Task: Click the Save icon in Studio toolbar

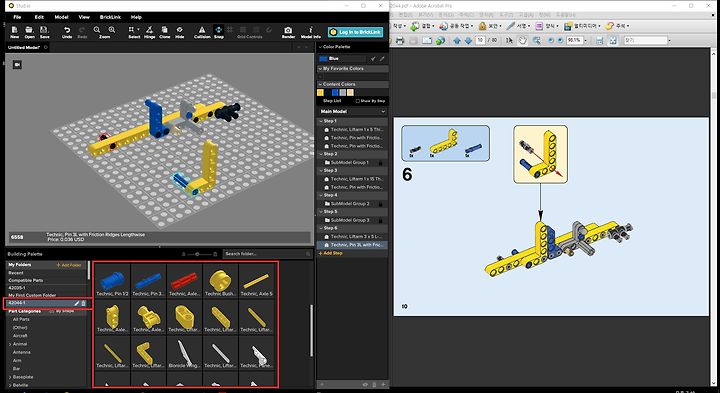Action: pos(45,30)
